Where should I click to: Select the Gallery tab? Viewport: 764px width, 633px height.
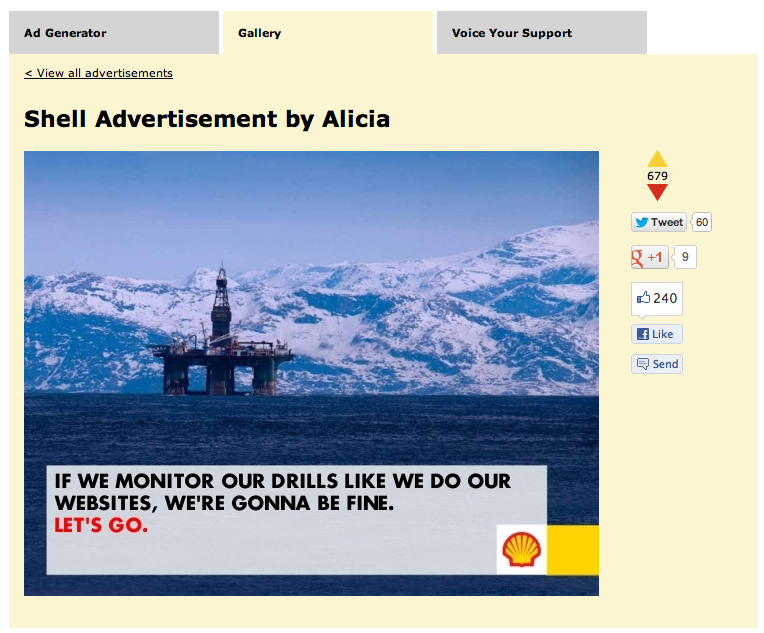click(x=327, y=33)
